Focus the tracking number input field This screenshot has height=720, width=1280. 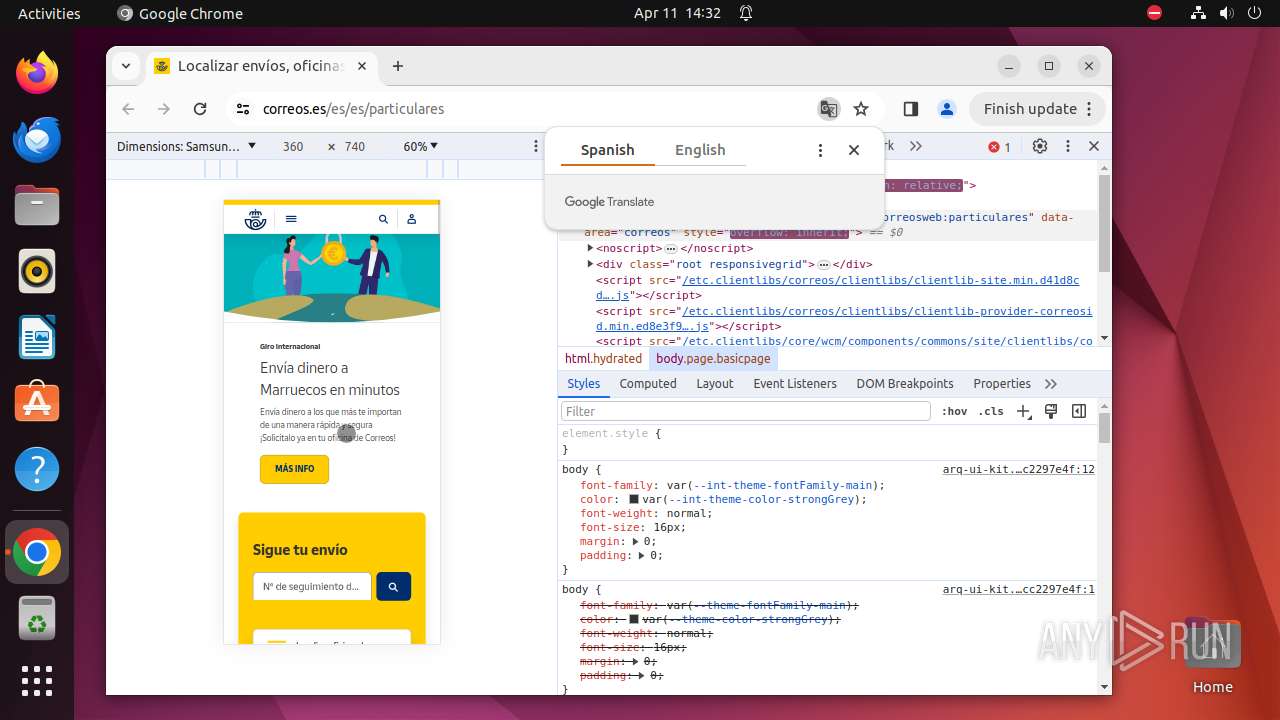click(x=312, y=587)
